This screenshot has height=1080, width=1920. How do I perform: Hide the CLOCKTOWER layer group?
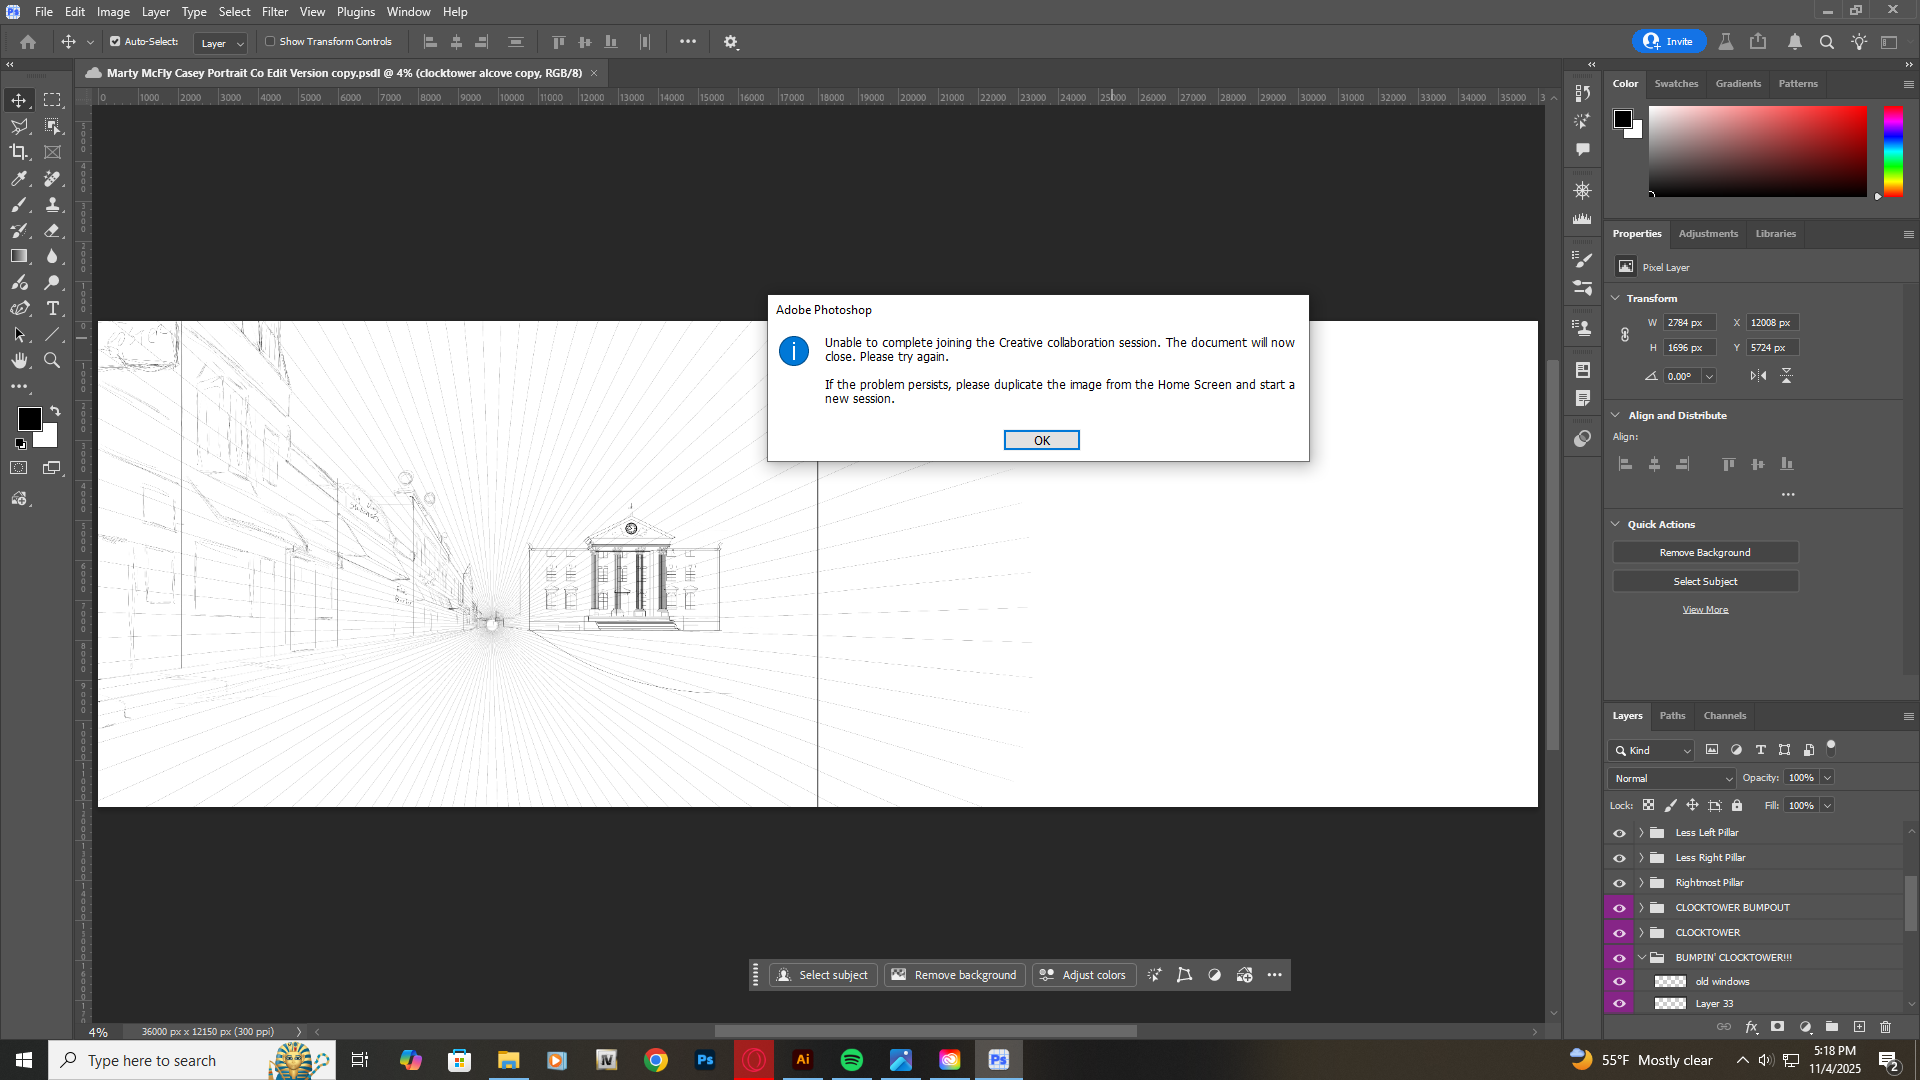(x=1619, y=932)
